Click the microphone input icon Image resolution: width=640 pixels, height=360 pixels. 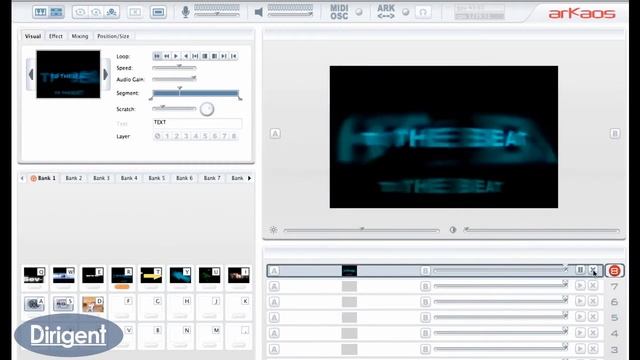(x=185, y=12)
